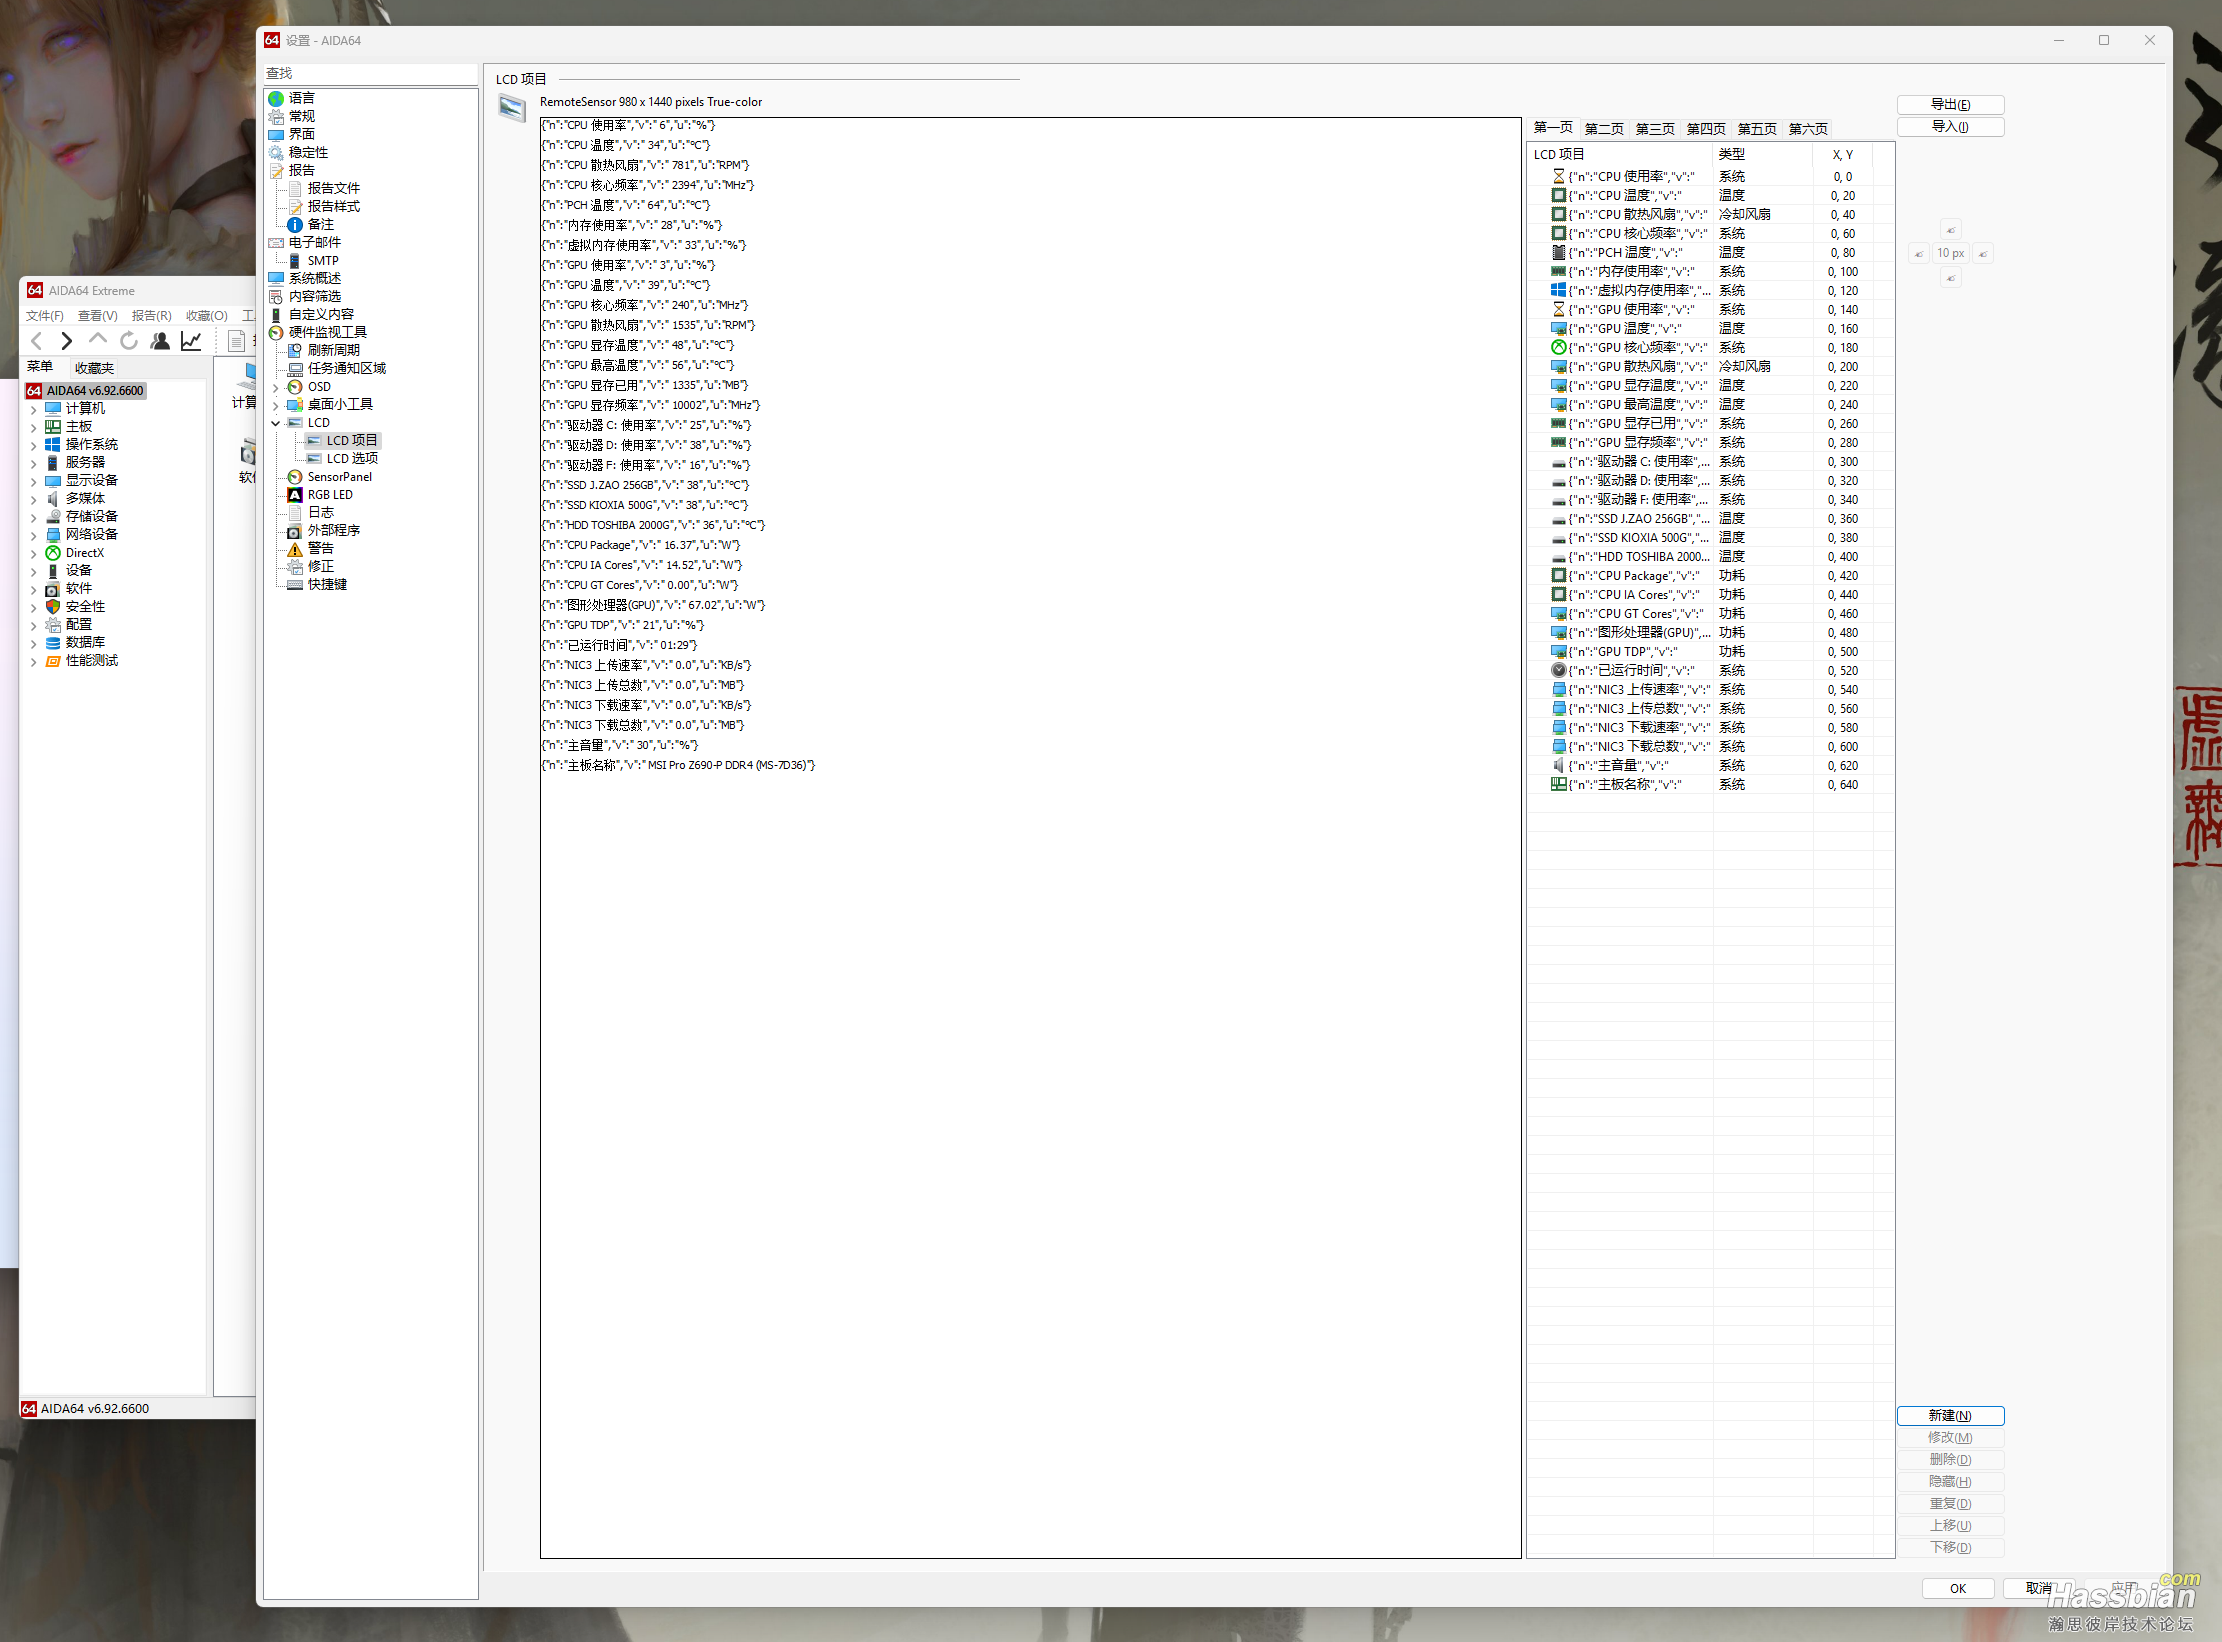
Task: Select 性能测试 icon in AIDA64 tree
Action: 53,661
